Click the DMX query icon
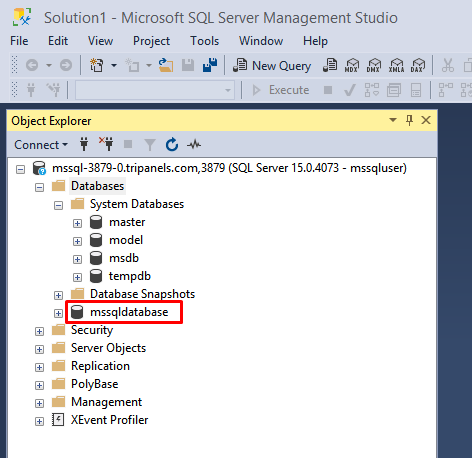The image size is (472, 458). (374, 65)
